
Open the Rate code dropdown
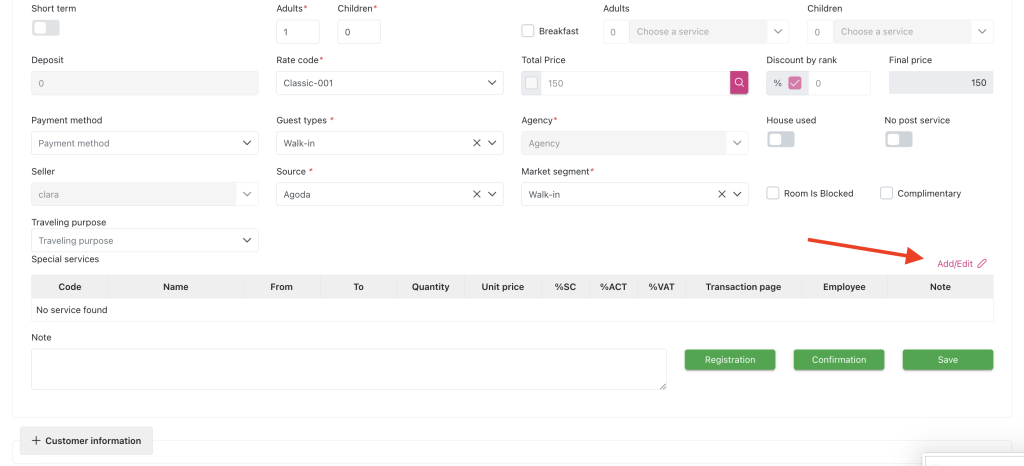coord(389,83)
